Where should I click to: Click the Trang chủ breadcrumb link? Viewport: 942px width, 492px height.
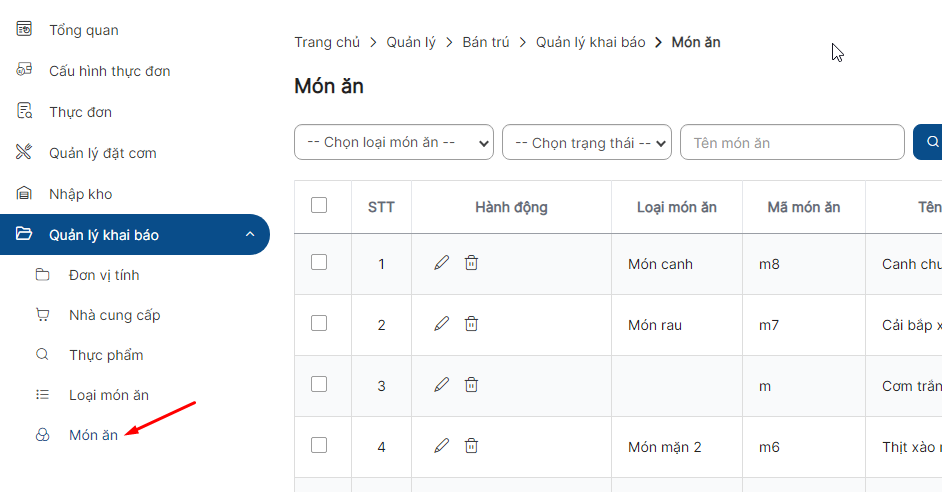coord(327,42)
